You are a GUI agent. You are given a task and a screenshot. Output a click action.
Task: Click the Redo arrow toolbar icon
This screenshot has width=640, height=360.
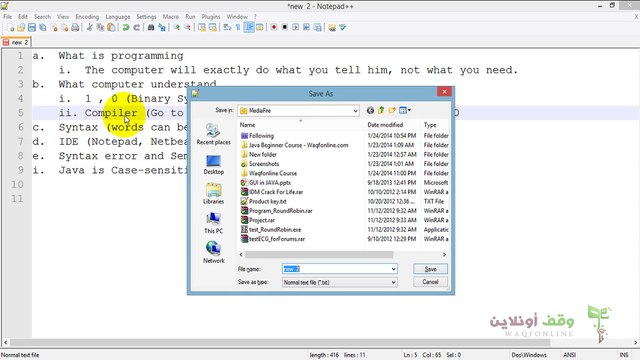point(136,28)
